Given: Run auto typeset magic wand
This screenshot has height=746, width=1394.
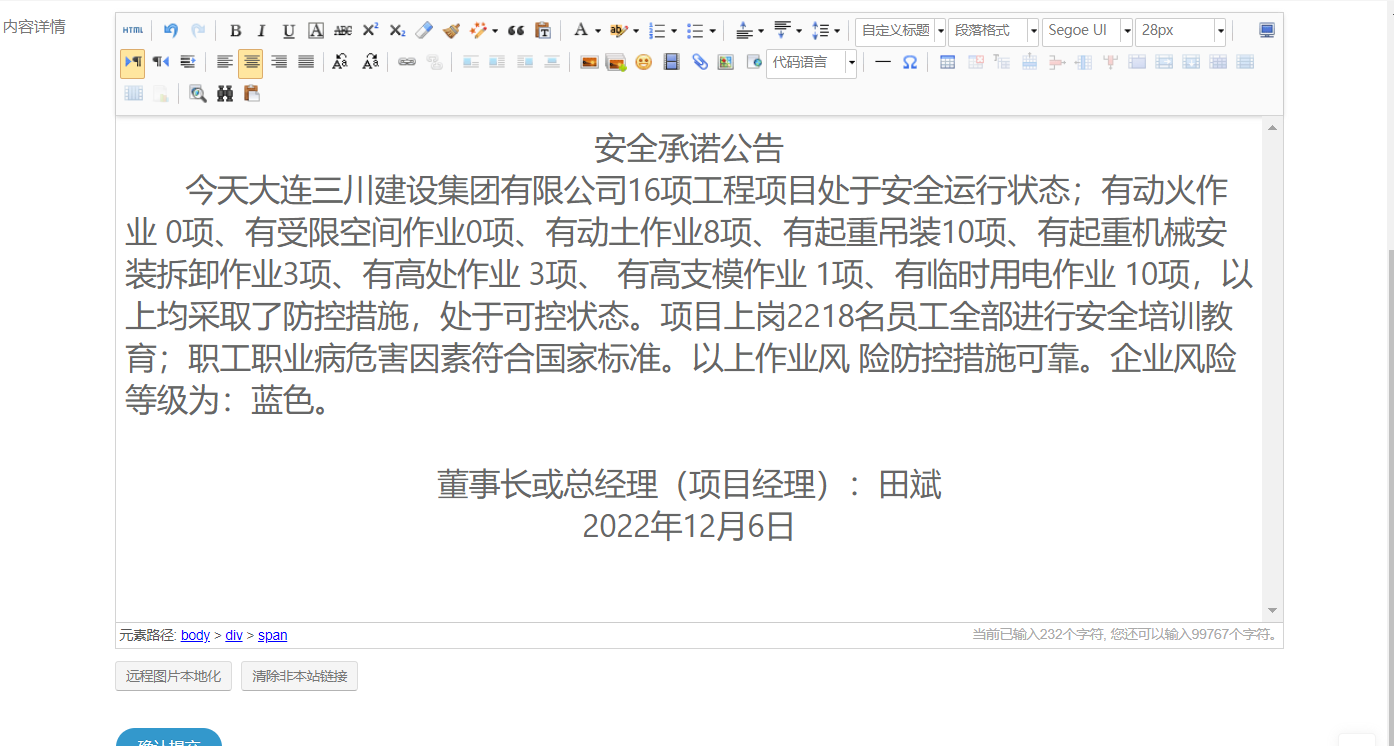Looking at the screenshot, I should (479, 31).
